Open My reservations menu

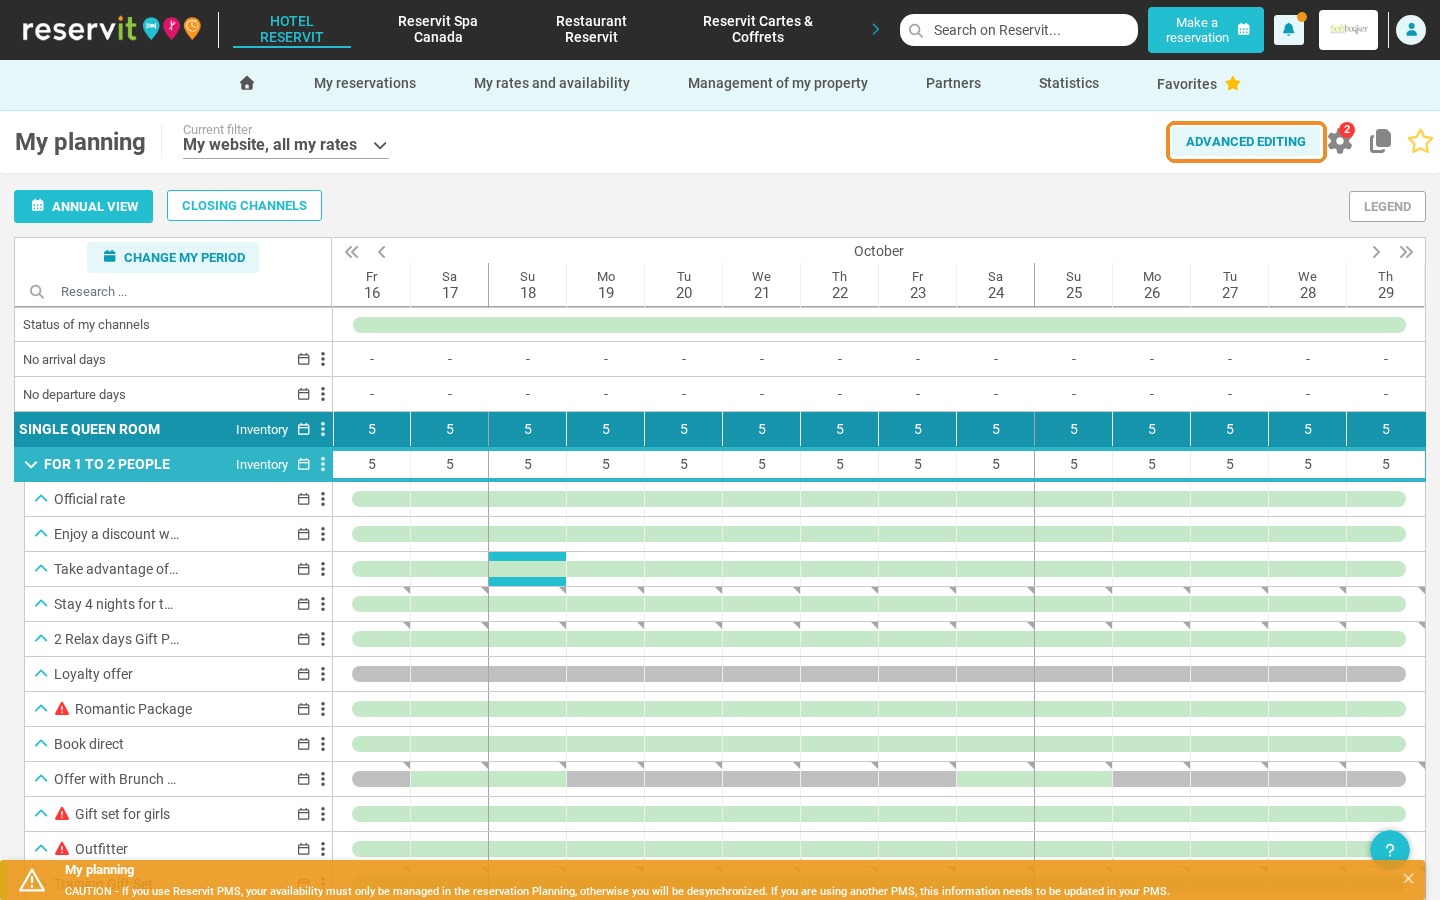[365, 83]
